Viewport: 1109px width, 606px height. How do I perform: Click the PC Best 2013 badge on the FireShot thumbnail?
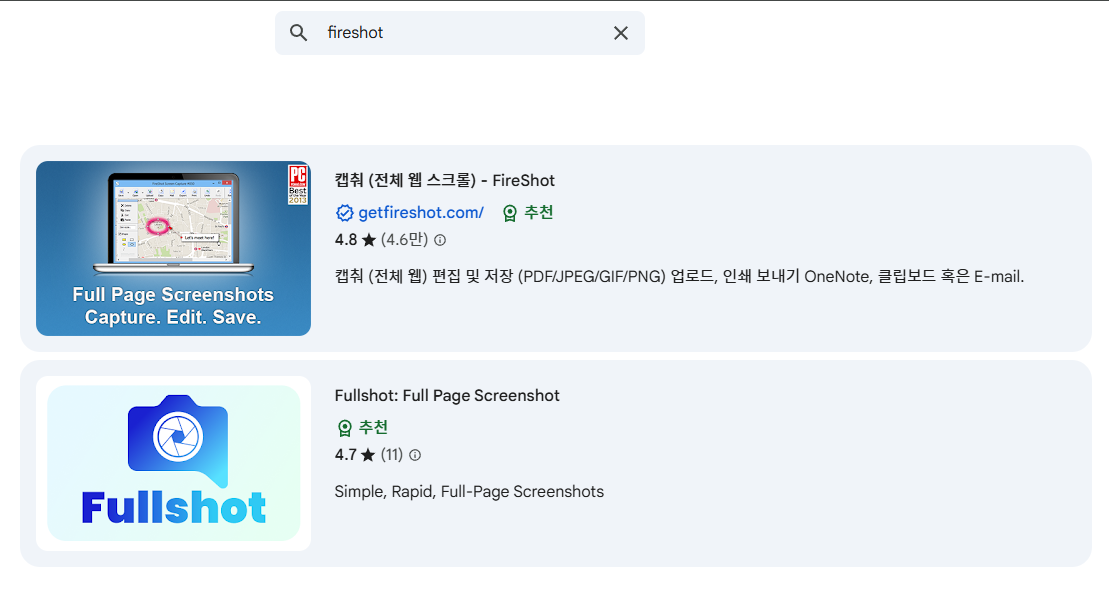298,185
